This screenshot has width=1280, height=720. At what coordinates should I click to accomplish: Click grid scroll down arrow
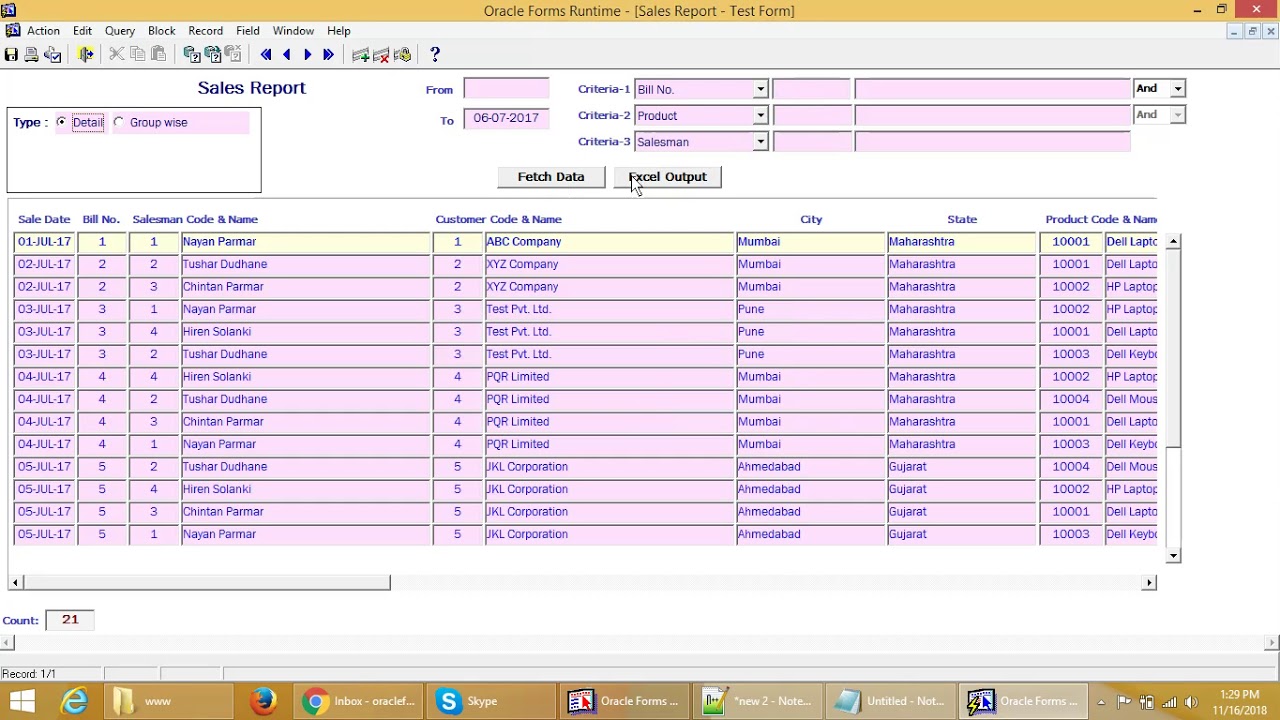click(x=1173, y=556)
